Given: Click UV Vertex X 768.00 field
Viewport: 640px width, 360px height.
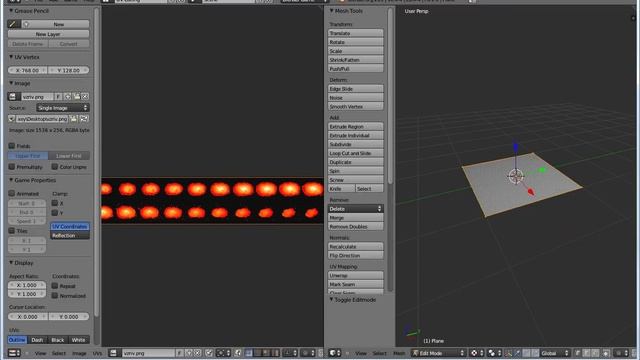Looking at the screenshot, I should [x=28, y=70].
